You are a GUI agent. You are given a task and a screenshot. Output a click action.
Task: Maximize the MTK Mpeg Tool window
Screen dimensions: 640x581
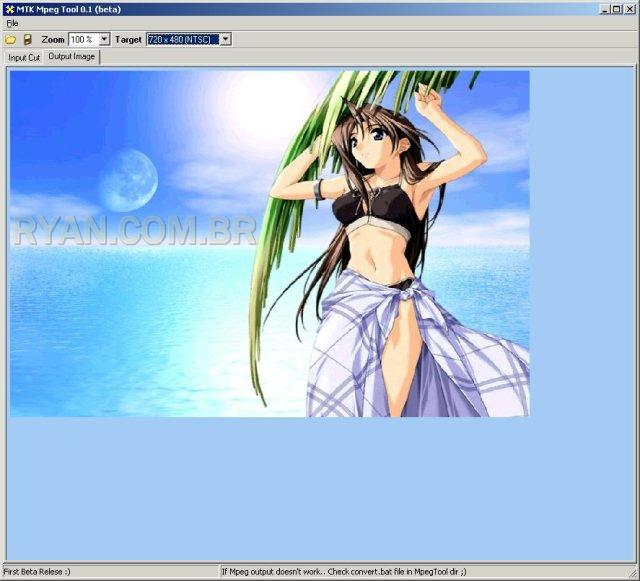click(617, 8)
